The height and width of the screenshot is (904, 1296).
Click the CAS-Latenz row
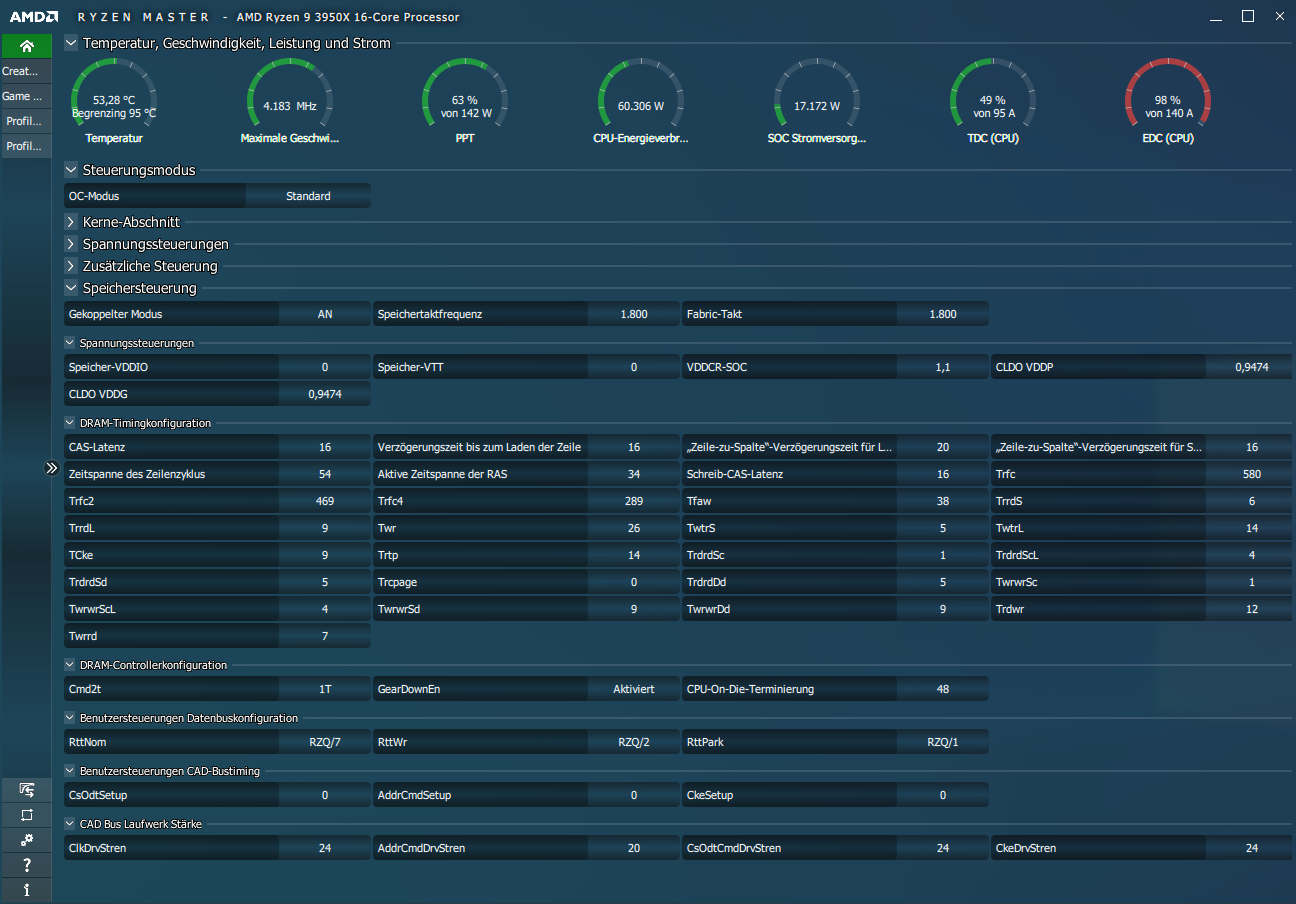pyautogui.click(x=217, y=447)
